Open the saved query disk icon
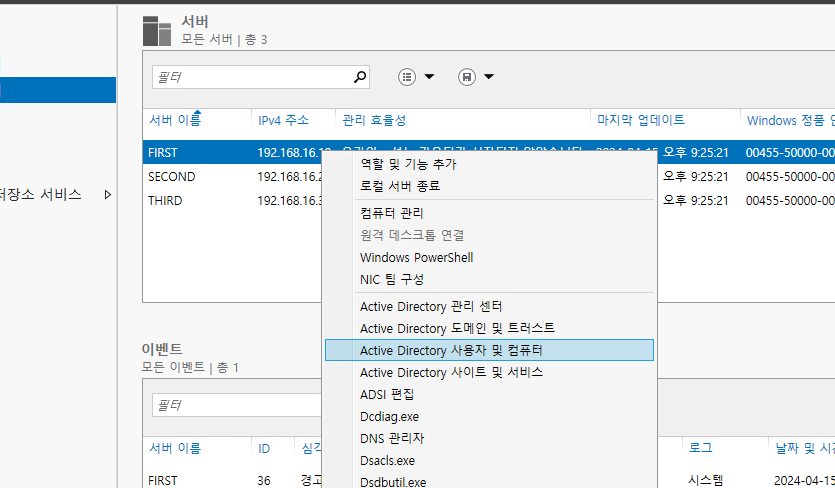The image size is (835, 488). pyautogui.click(x=466, y=77)
